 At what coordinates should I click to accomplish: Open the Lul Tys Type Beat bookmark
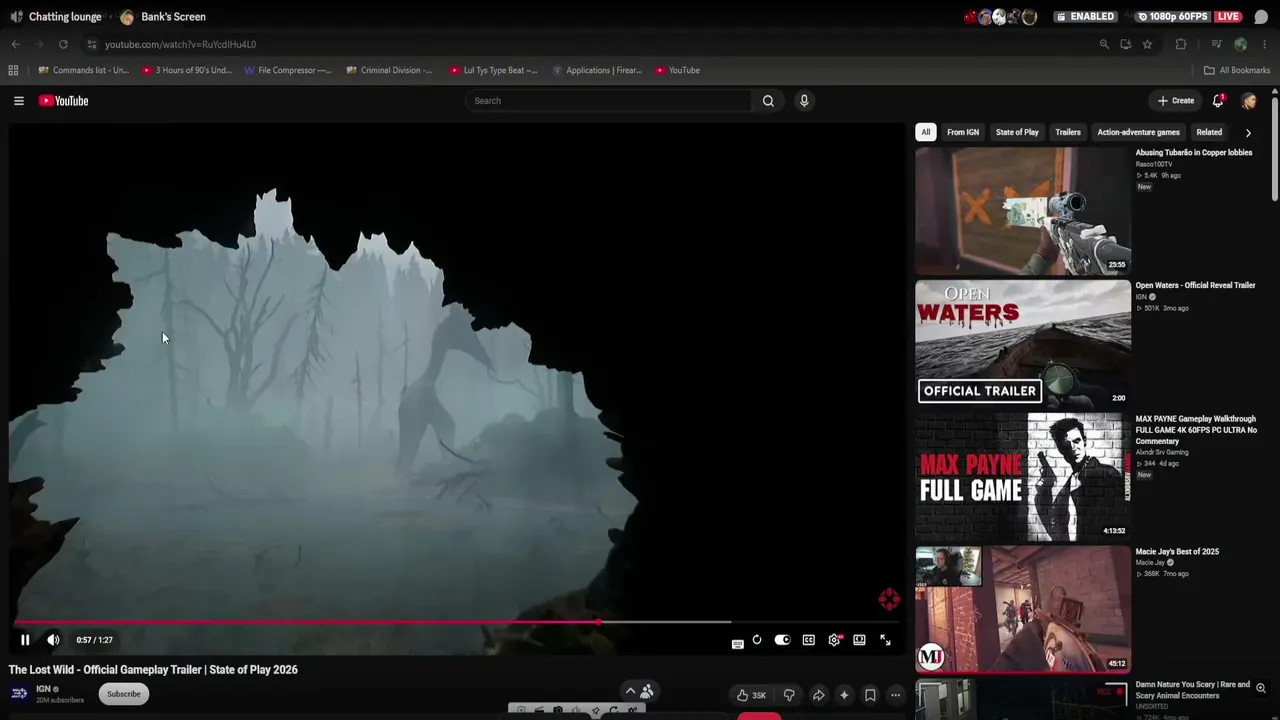click(x=494, y=70)
